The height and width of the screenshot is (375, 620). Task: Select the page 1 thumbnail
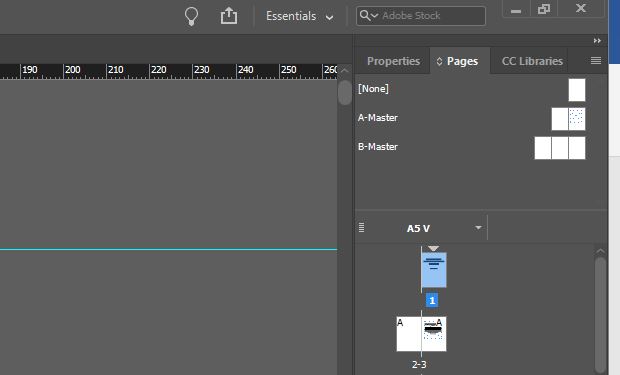click(434, 270)
